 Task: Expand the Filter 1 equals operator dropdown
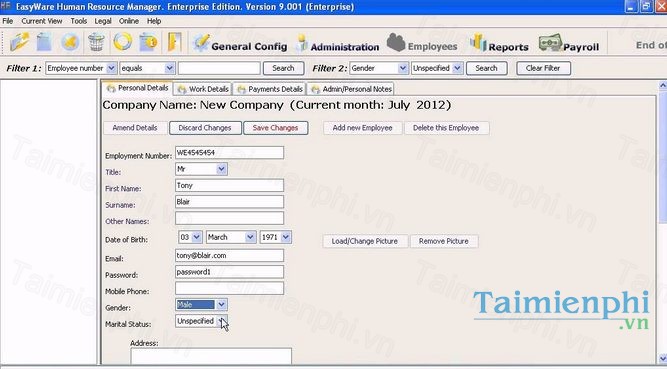pyautogui.click(x=170, y=68)
